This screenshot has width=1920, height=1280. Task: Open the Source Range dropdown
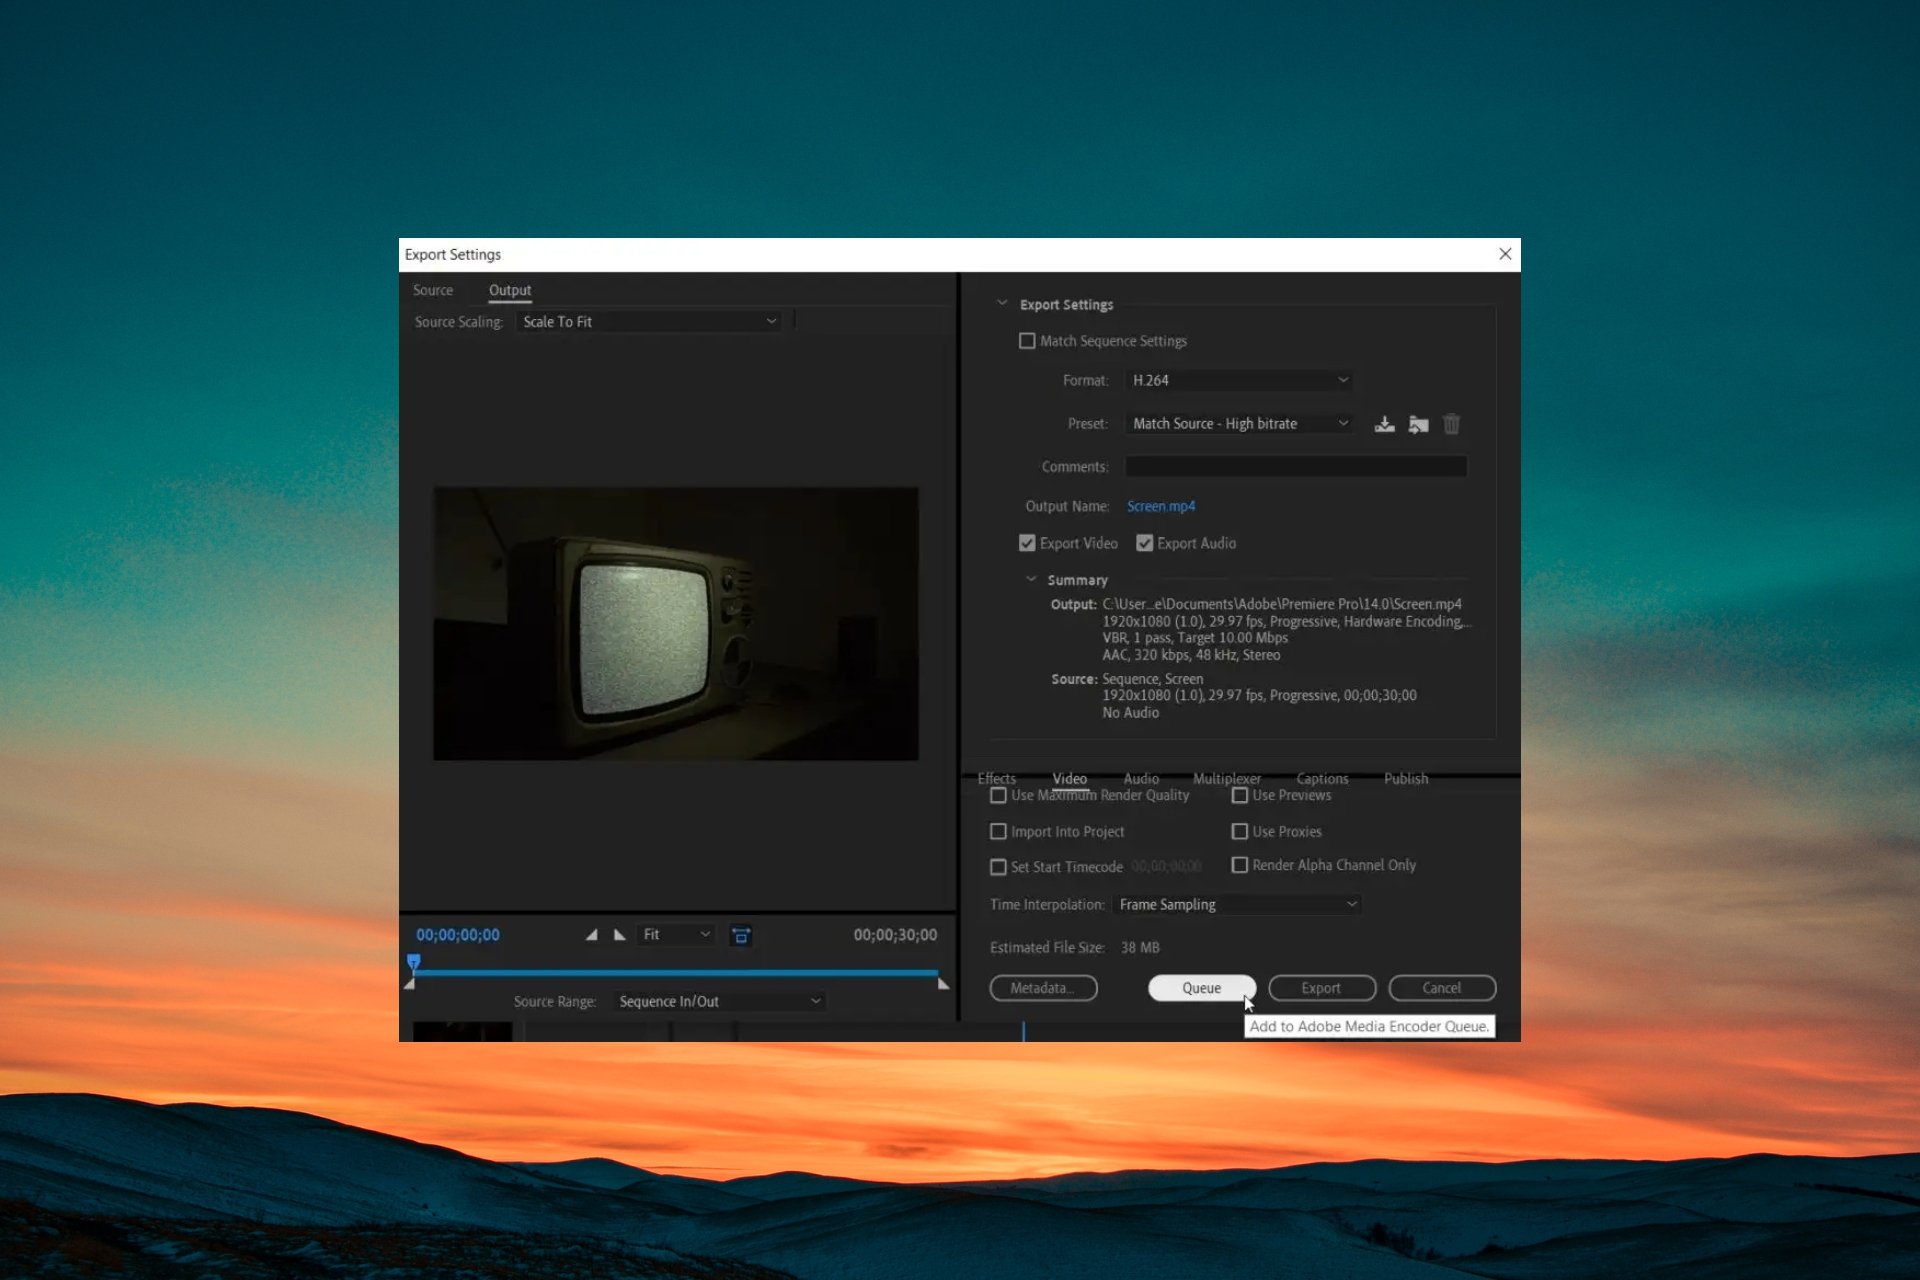coord(719,1001)
